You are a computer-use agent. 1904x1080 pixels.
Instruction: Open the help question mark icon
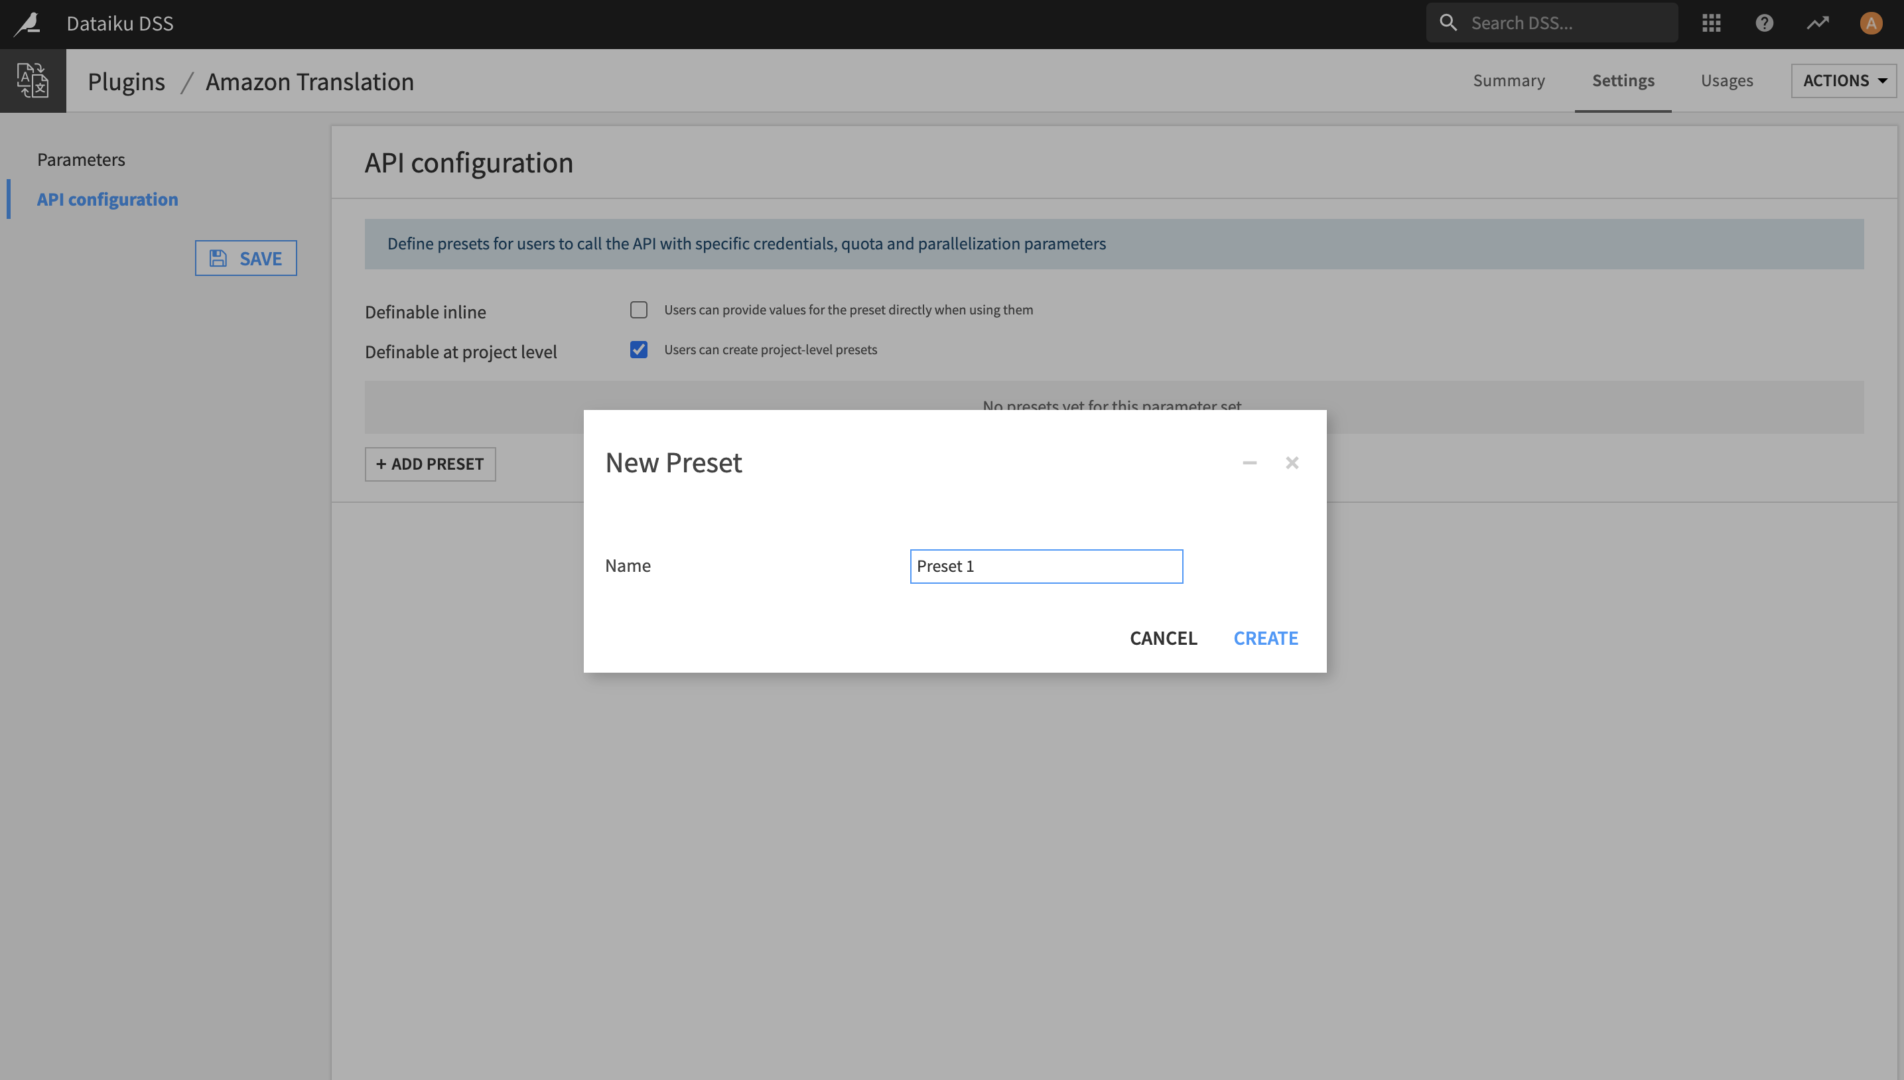click(1764, 22)
